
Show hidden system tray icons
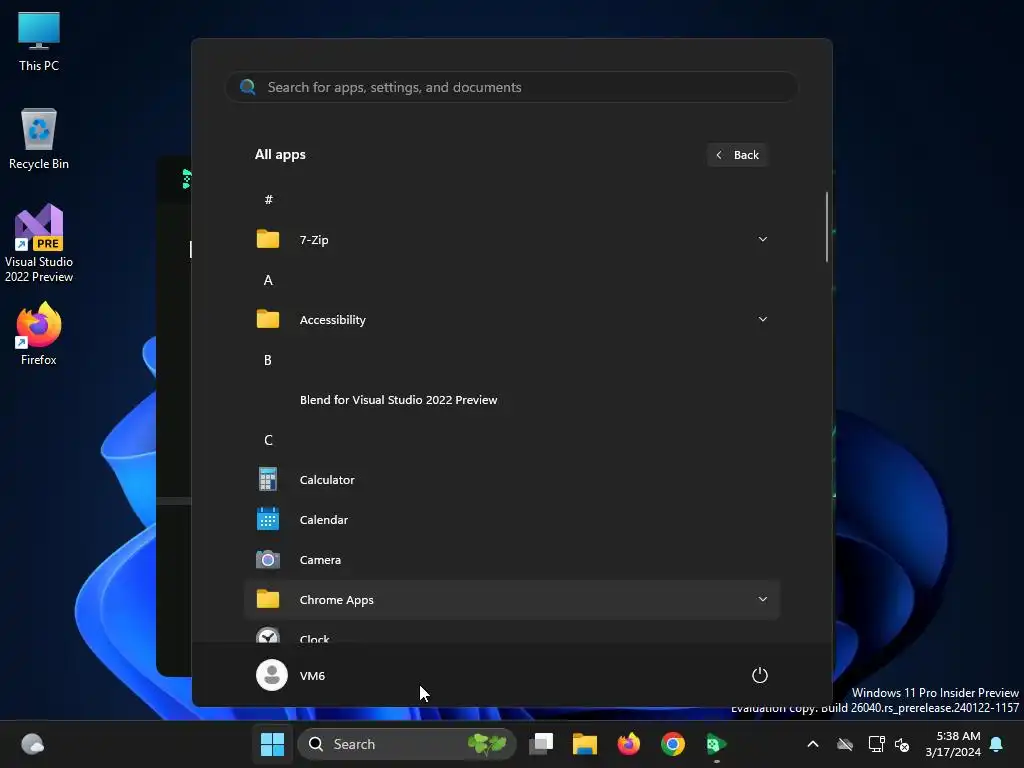click(x=813, y=744)
